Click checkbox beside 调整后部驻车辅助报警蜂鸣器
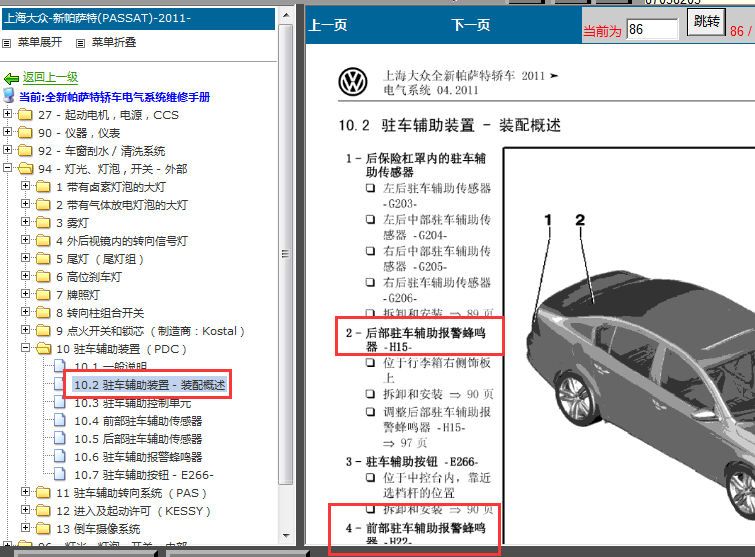This screenshot has width=755, height=557. pos(370,412)
